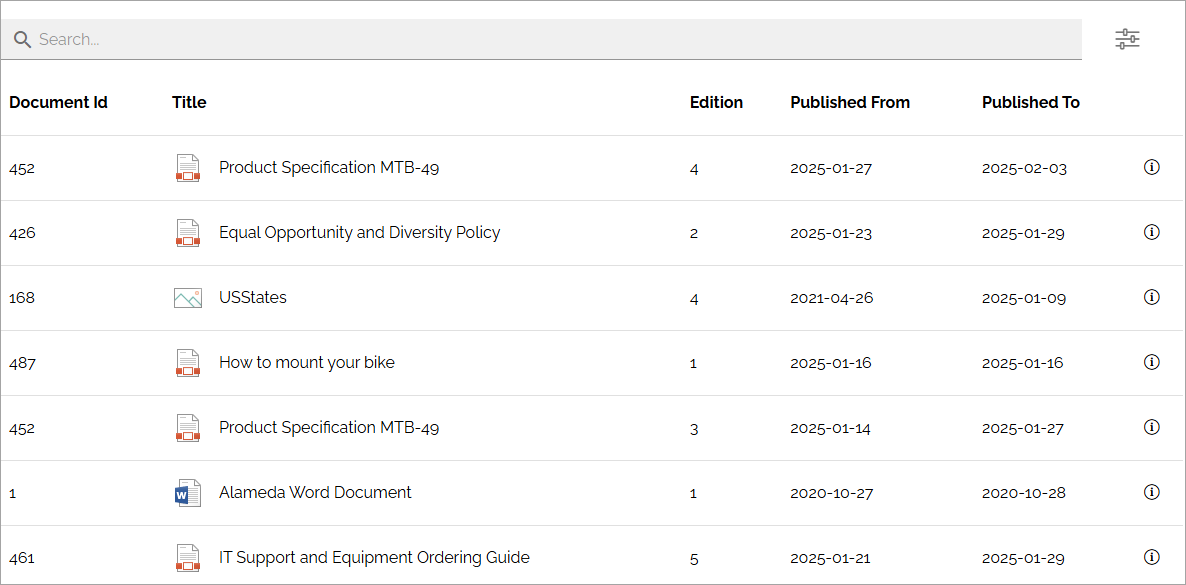Click the image file icon beside USStates
This screenshot has width=1186, height=585.
pos(188,298)
